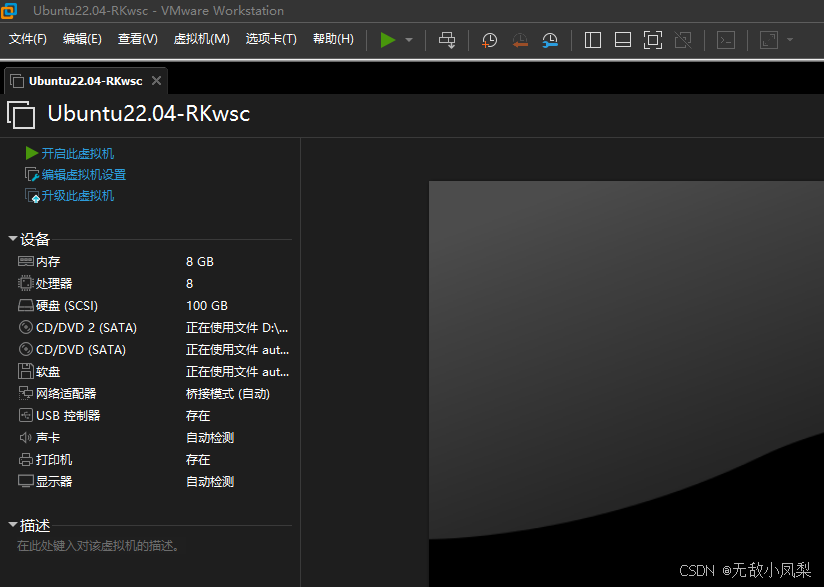Viewport: 824px width, 587px height.
Task: Select the 硬盘 (SCSI) device row
Action: point(153,306)
